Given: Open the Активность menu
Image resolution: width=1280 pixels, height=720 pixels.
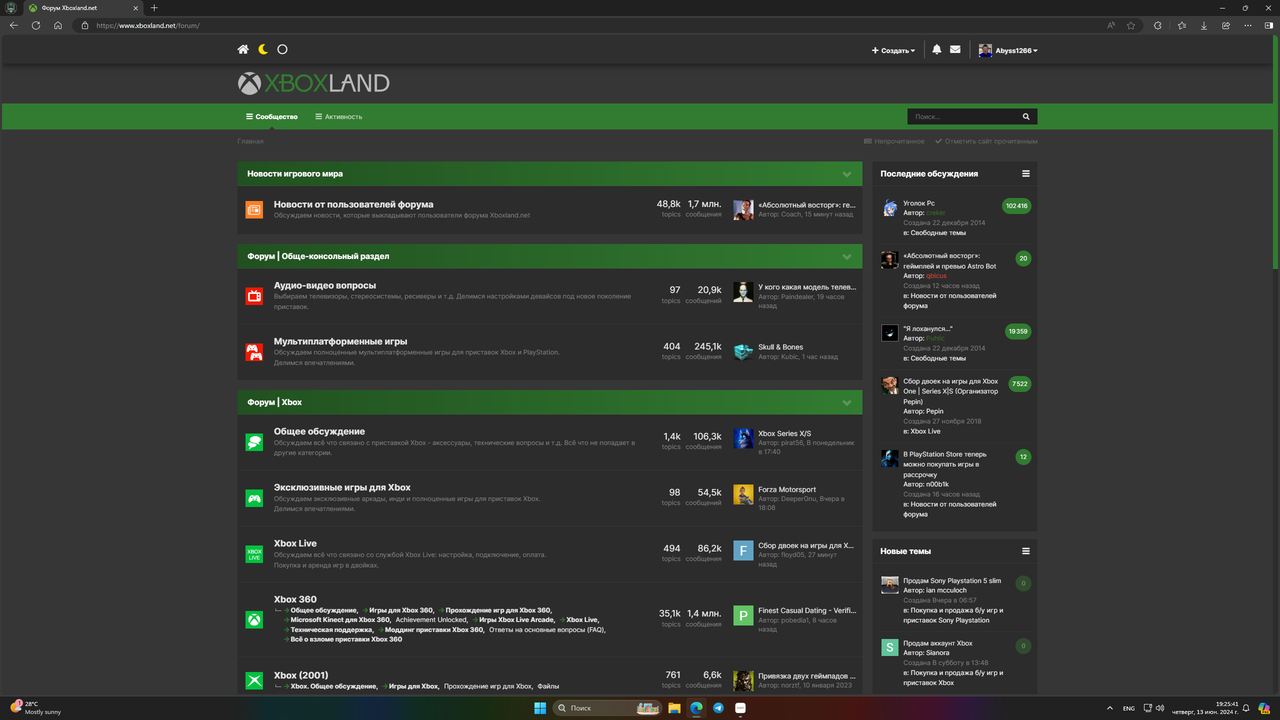Looking at the screenshot, I should [x=339, y=116].
